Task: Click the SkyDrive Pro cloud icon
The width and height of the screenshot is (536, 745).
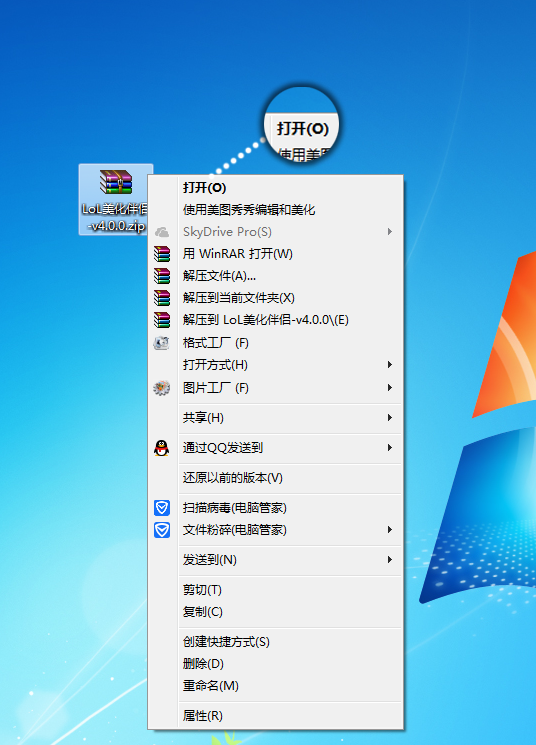Action: (162, 232)
